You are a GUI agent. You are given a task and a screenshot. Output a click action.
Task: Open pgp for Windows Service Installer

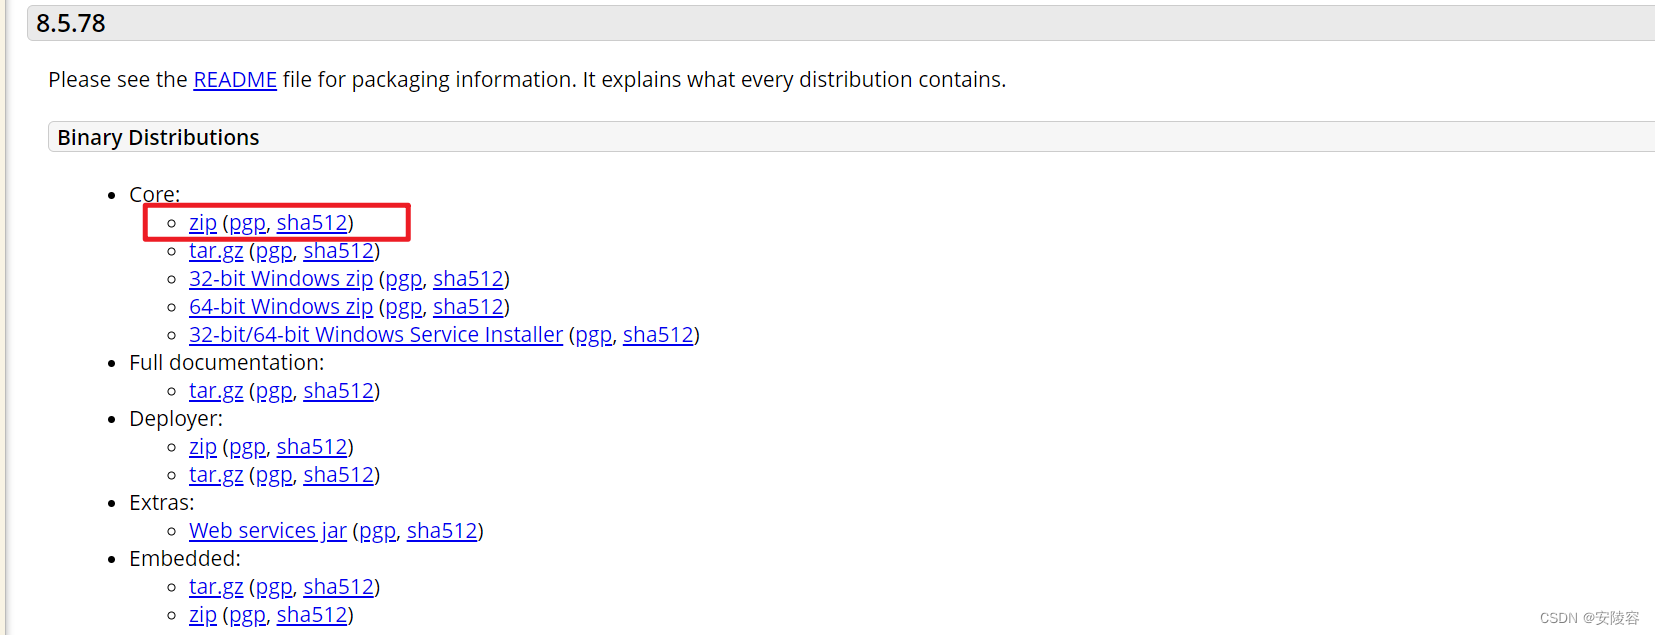point(594,335)
